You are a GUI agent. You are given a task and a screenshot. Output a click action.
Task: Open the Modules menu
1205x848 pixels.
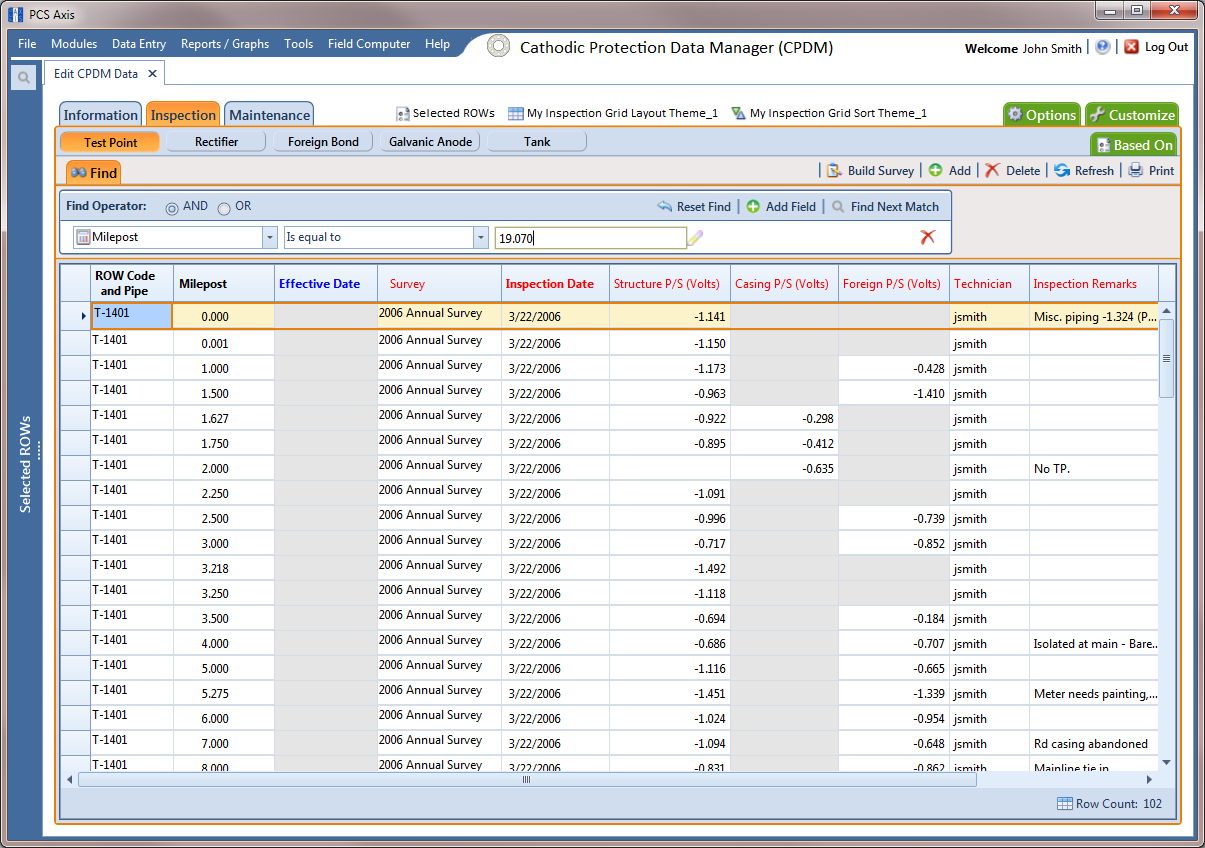click(x=74, y=44)
